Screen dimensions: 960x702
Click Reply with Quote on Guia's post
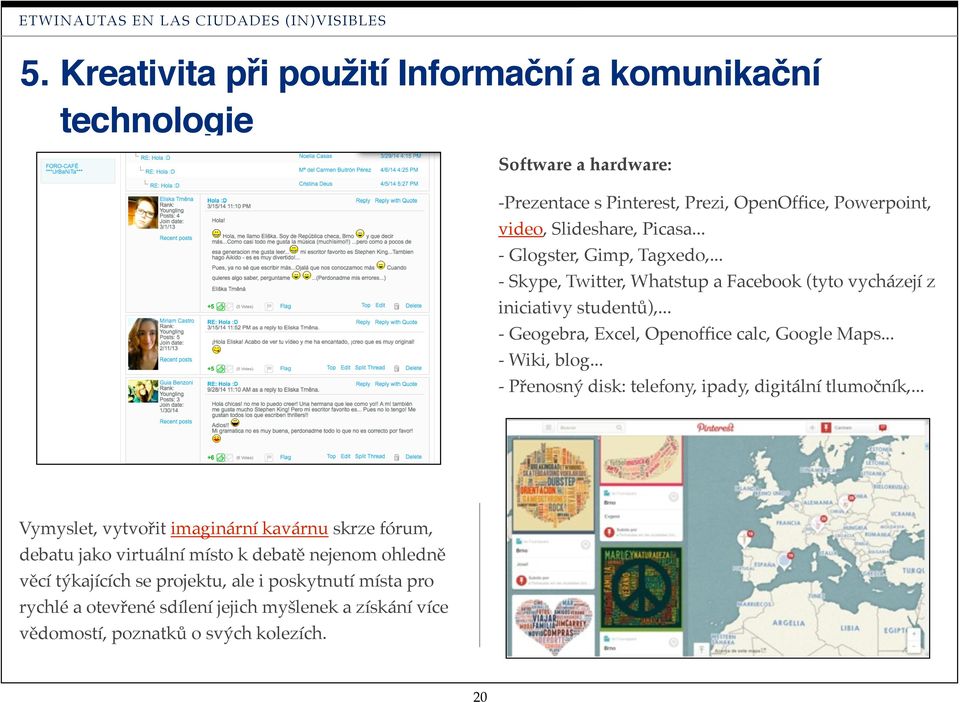(x=396, y=384)
